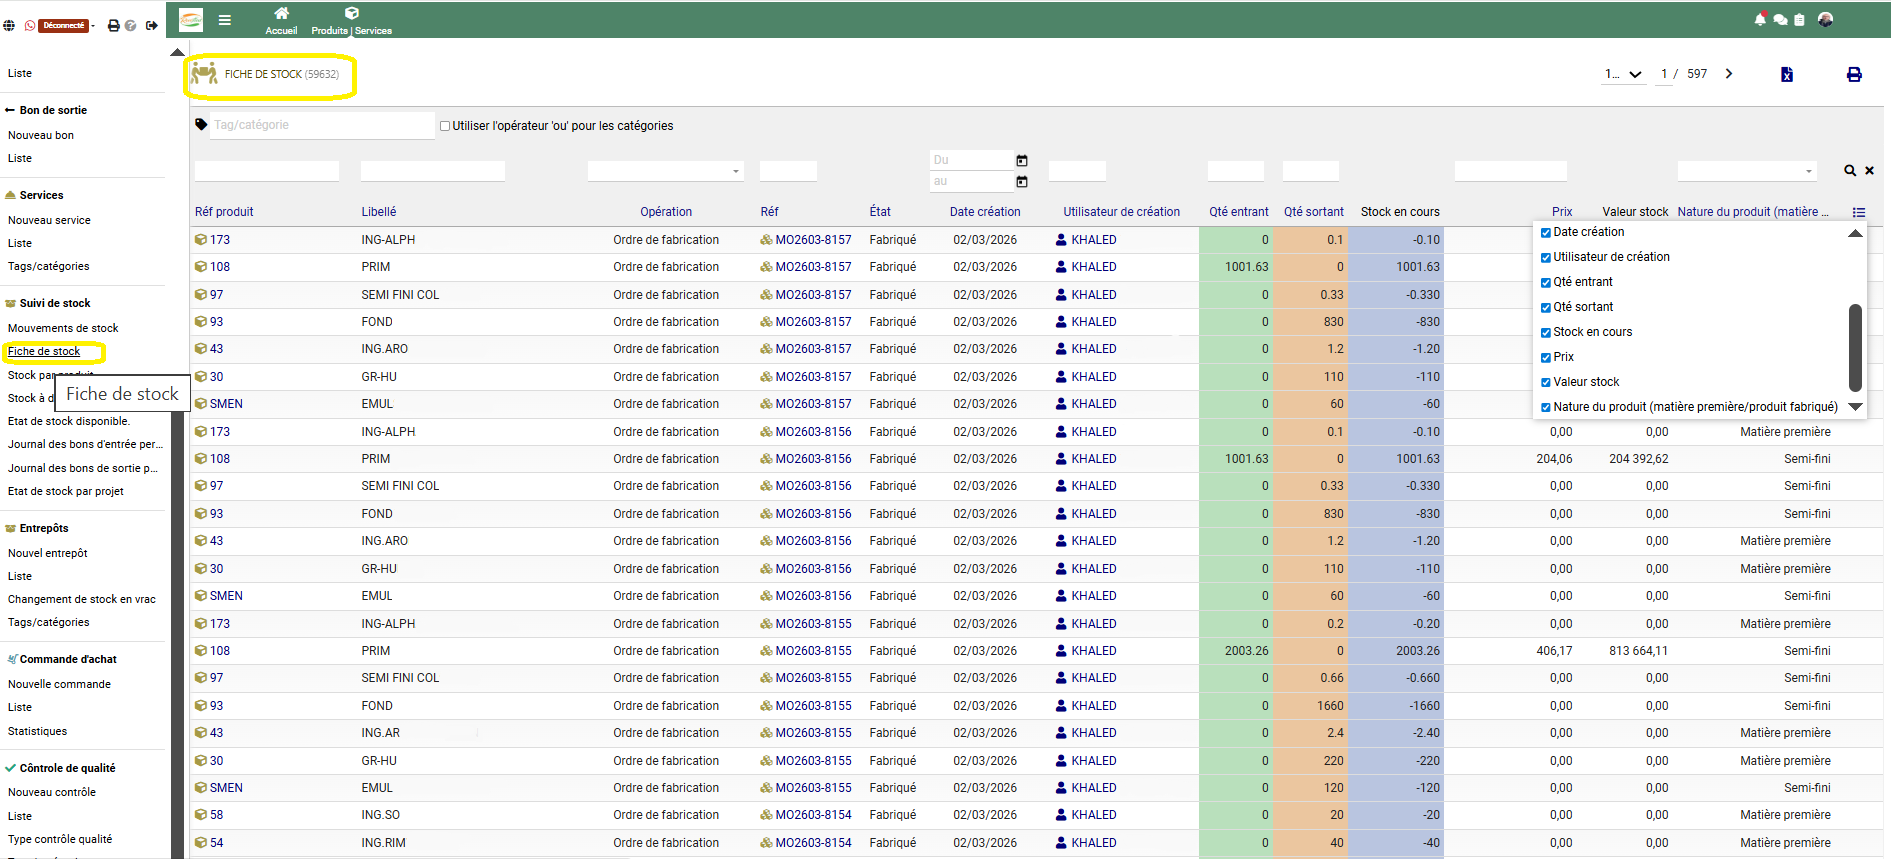Click the current page number field
Image resolution: width=1891 pixels, height=859 pixels.
point(1664,74)
